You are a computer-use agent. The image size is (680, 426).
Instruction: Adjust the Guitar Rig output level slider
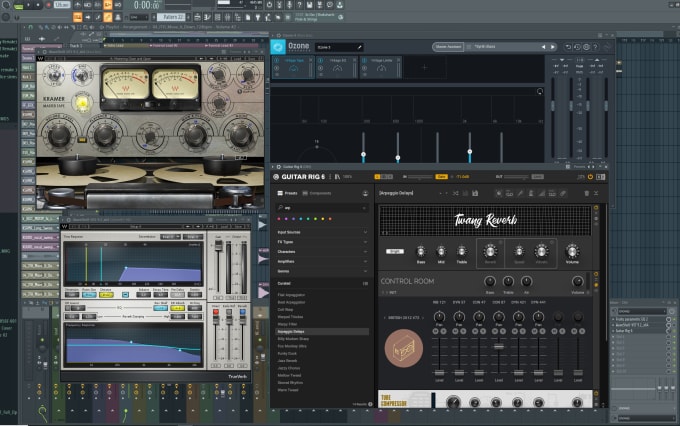(517, 177)
